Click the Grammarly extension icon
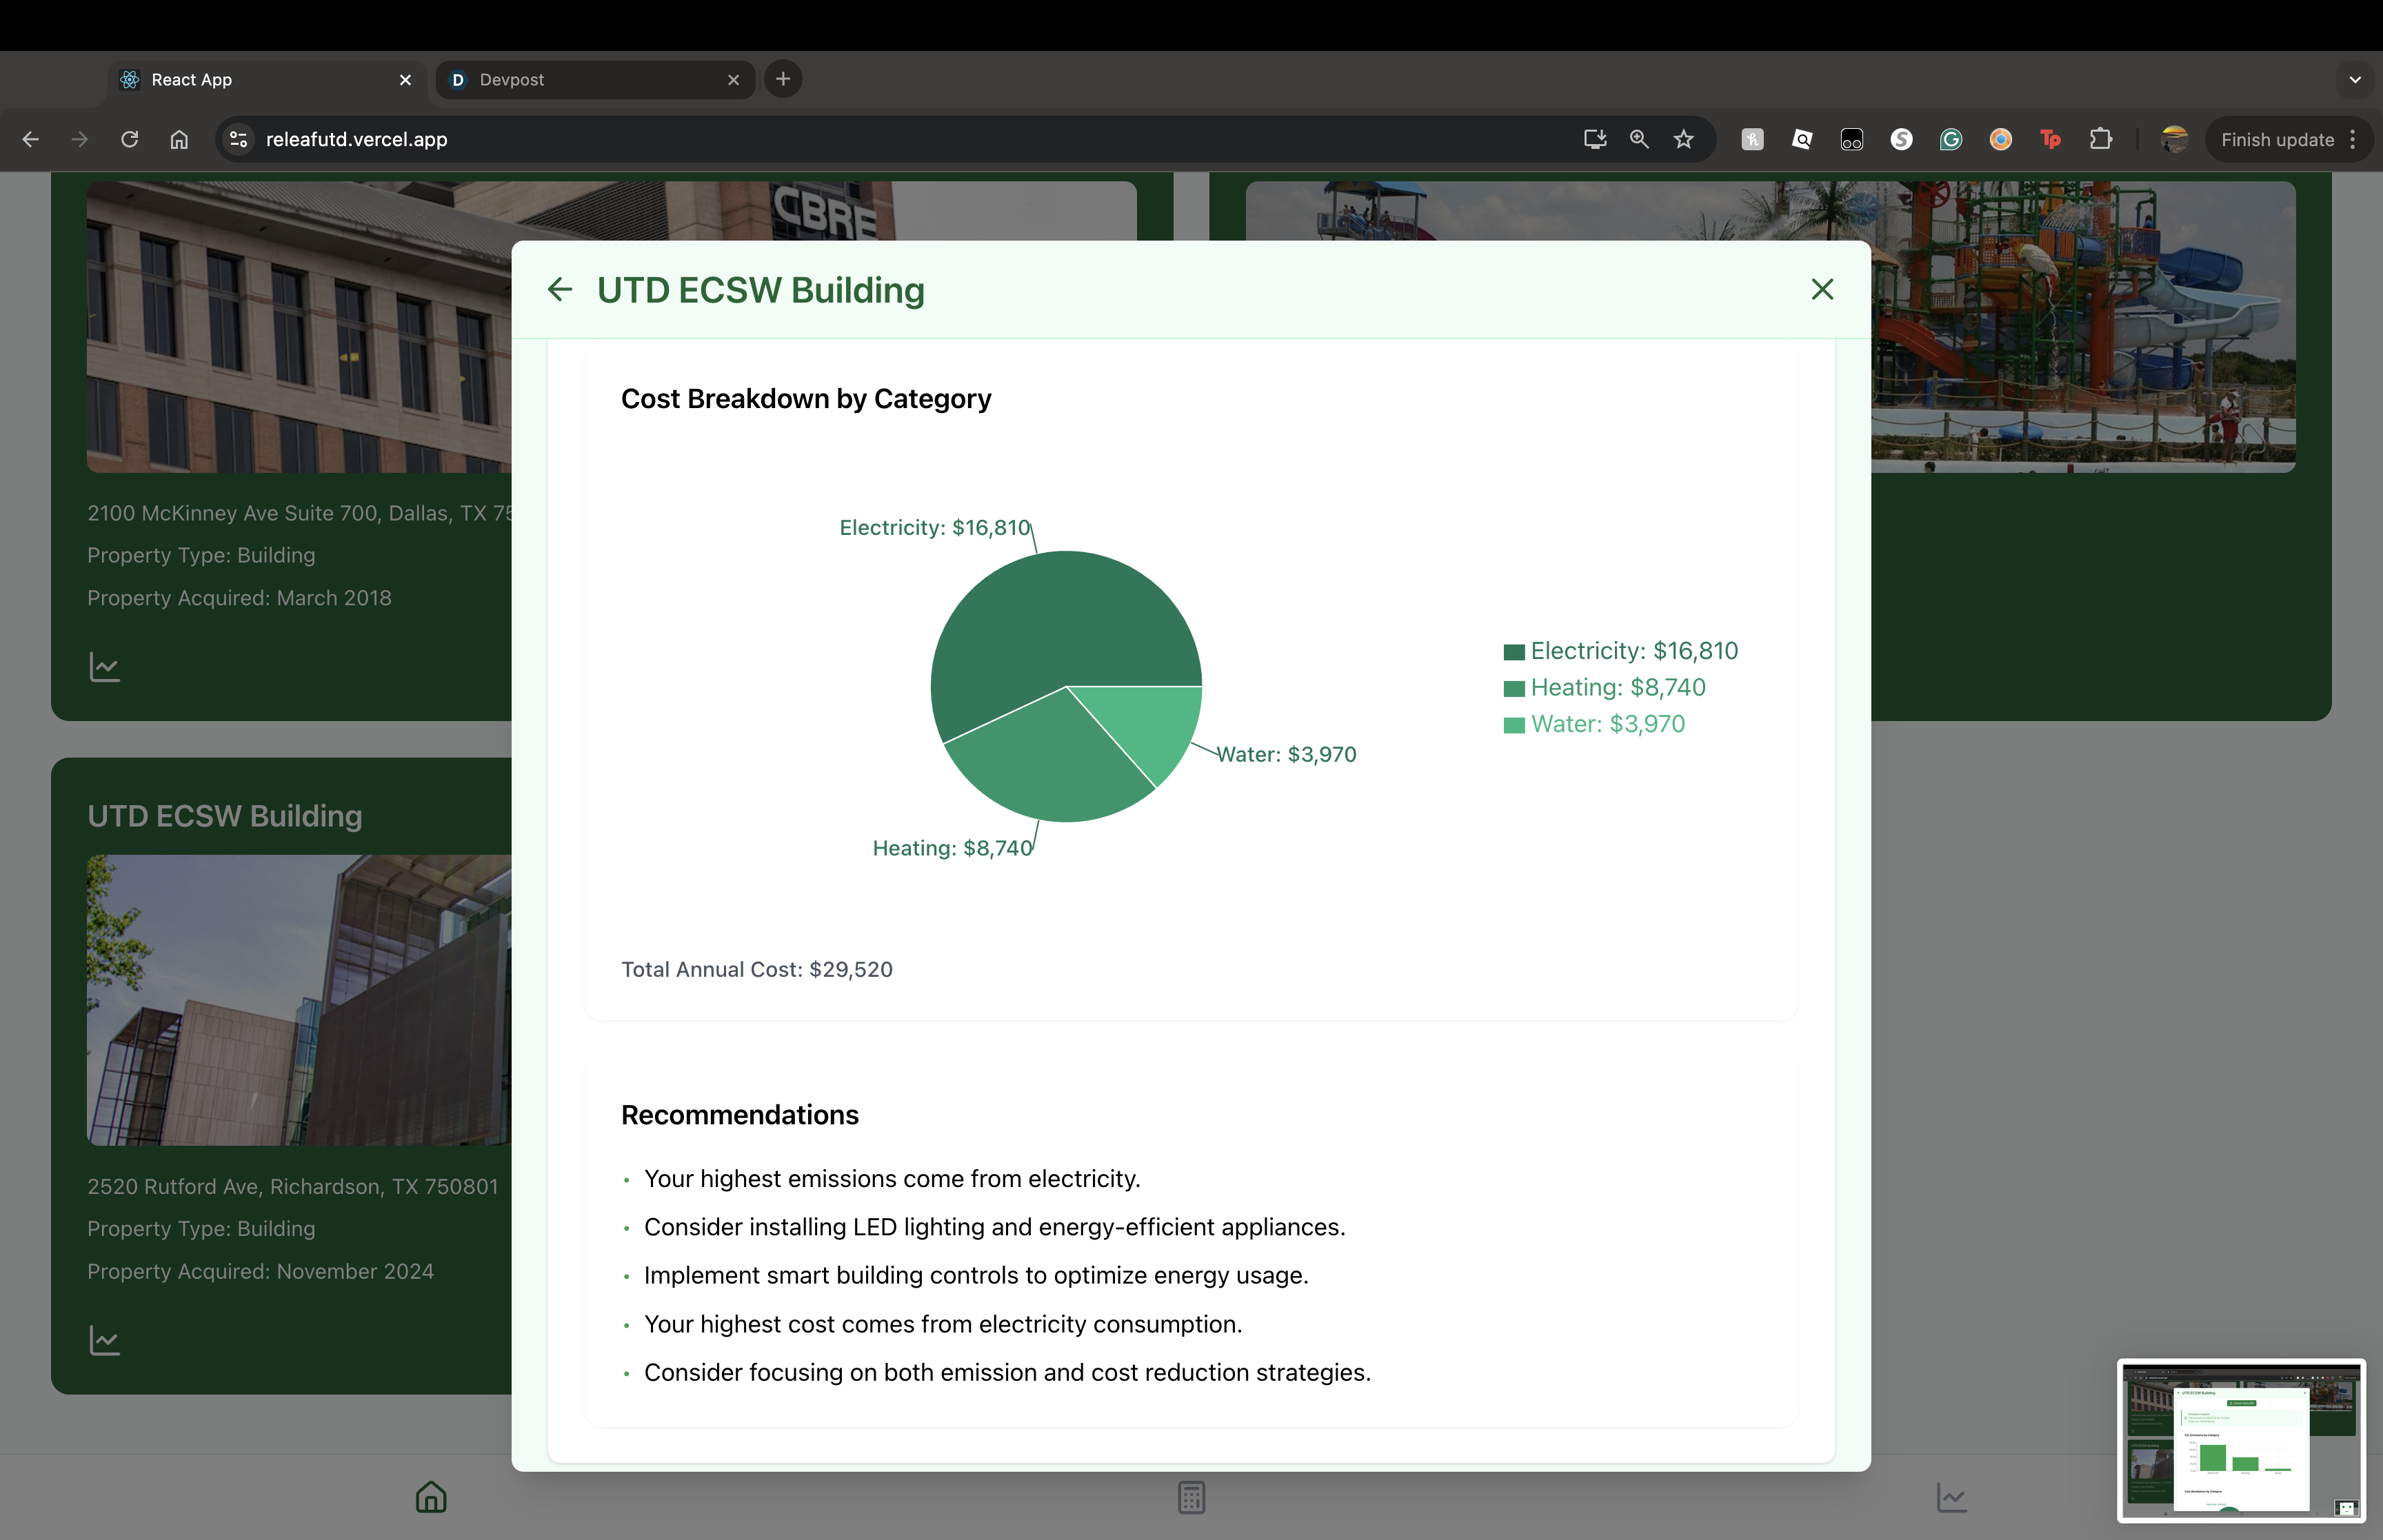 [1951, 140]
